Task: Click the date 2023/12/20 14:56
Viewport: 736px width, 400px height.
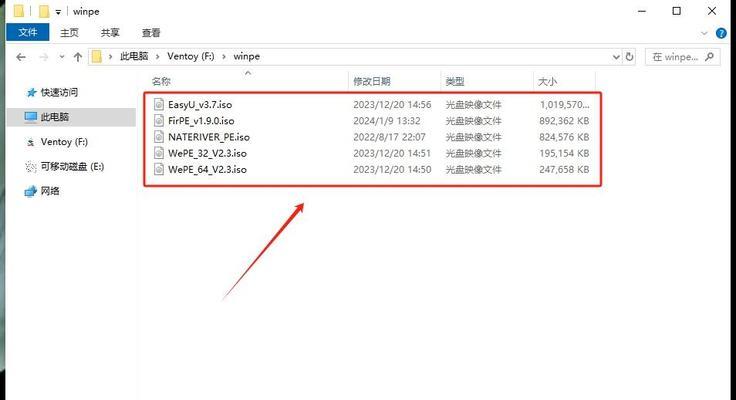Action: [392, 105]
